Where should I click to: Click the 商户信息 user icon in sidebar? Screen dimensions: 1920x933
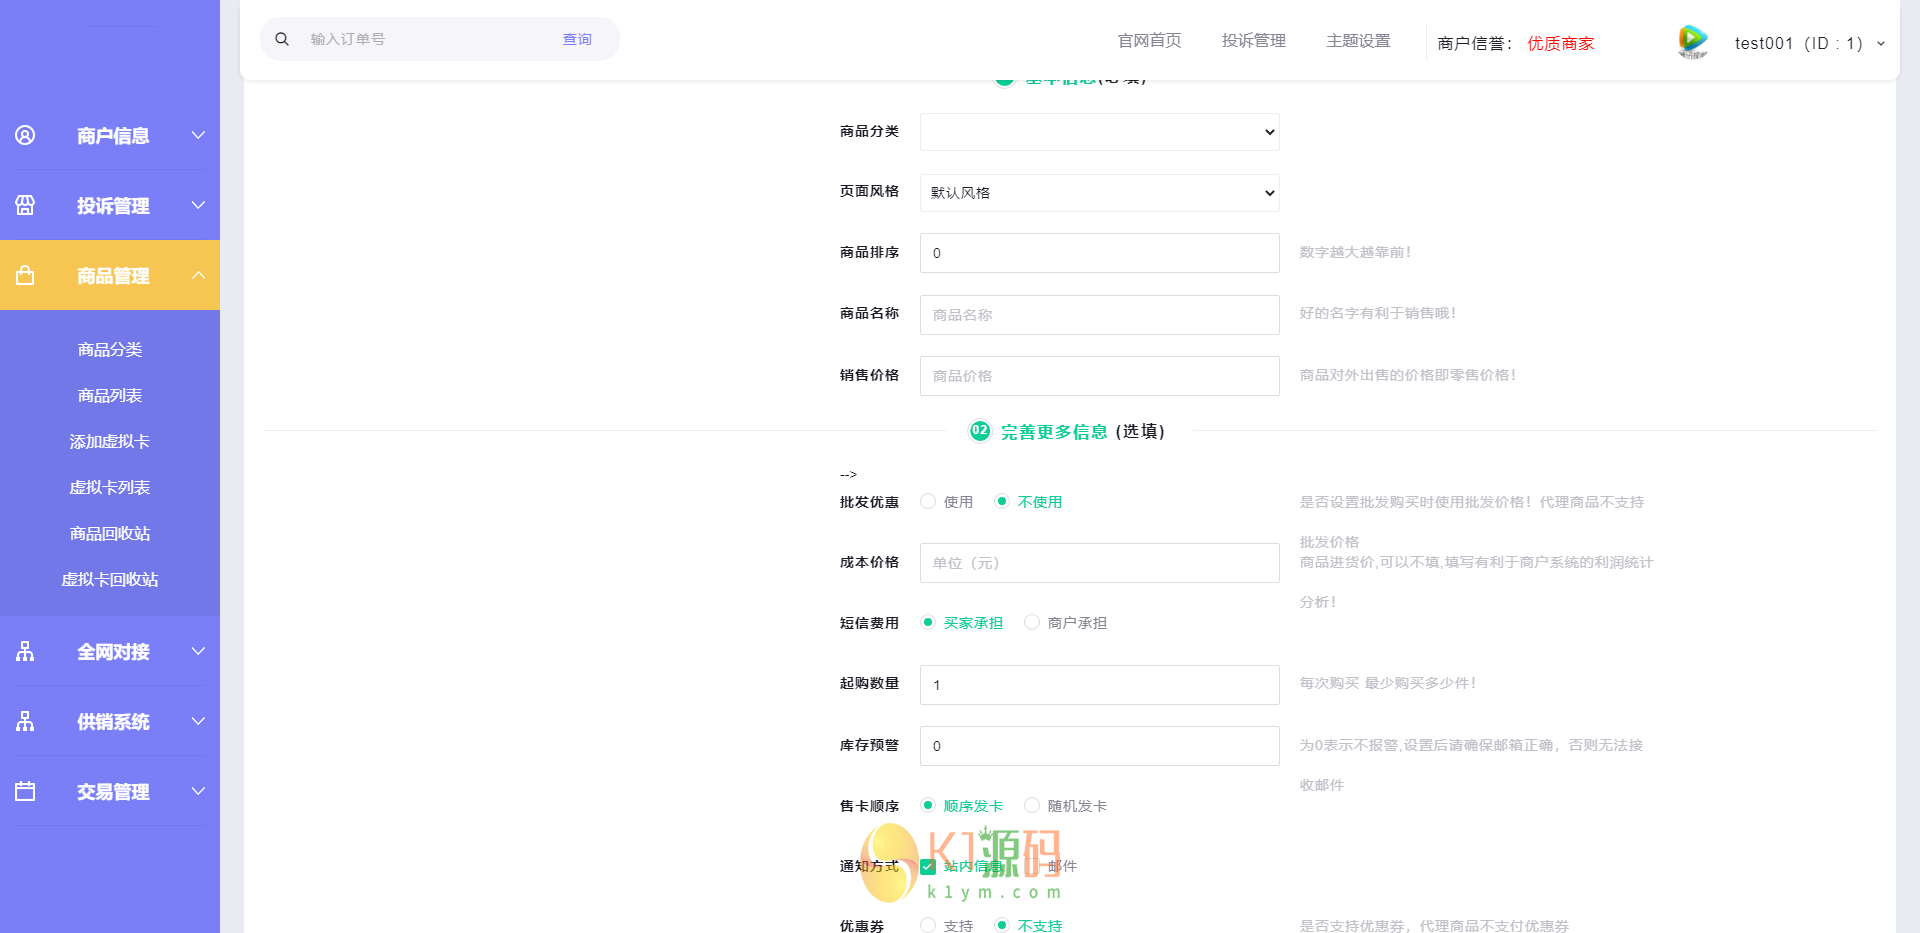pos(25,135)
